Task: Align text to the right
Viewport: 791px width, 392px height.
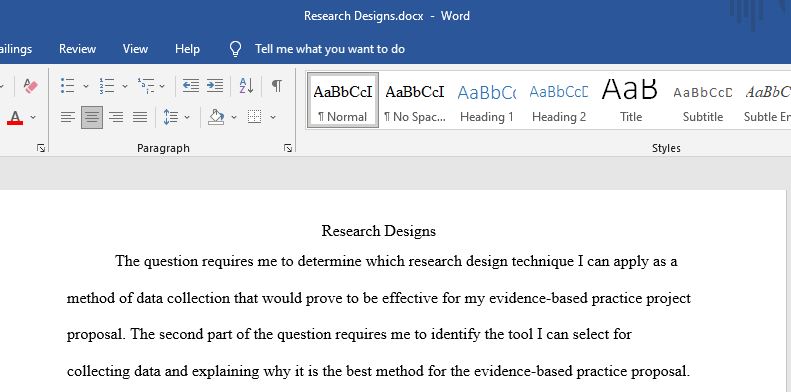Action: pyautogui.click(x=116, y=117)
